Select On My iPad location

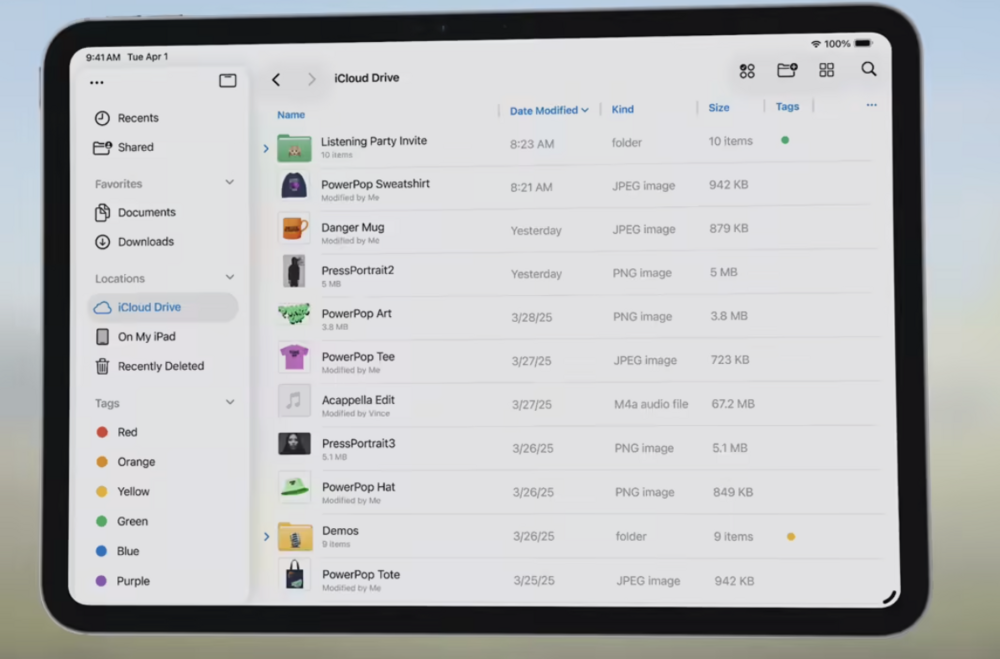[146, 337]
